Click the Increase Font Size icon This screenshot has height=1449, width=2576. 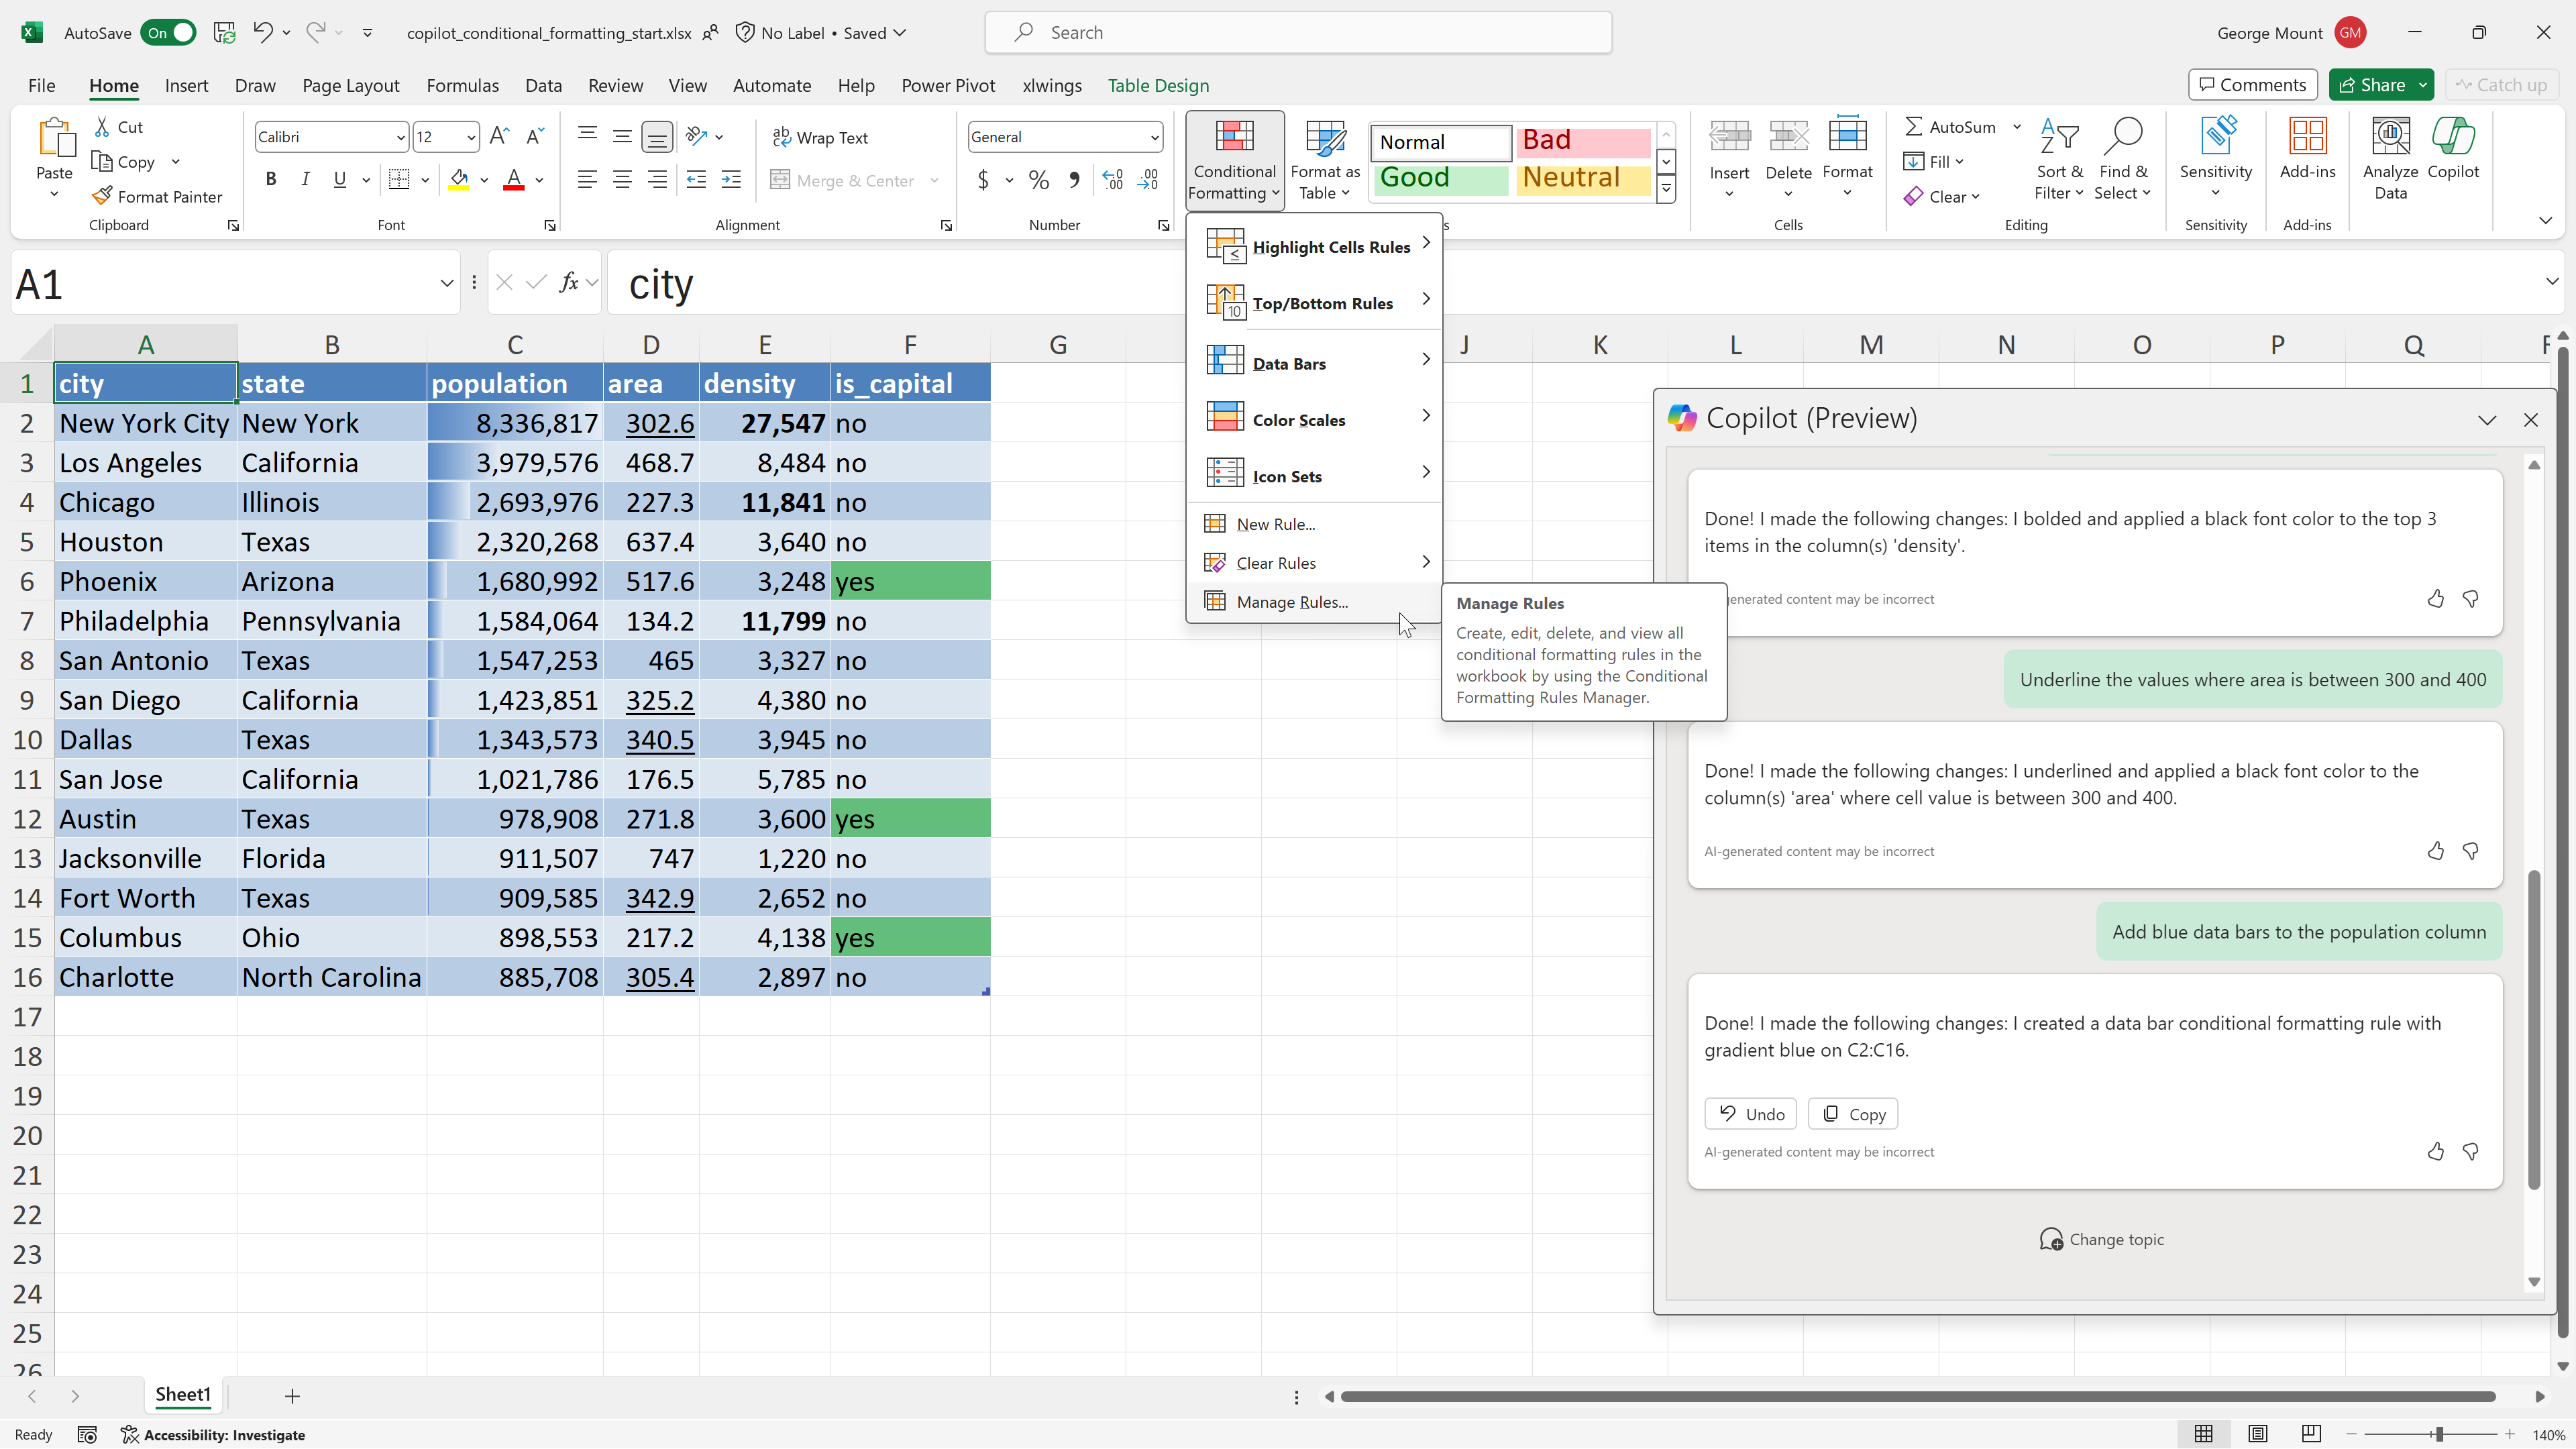click(499, 137)
